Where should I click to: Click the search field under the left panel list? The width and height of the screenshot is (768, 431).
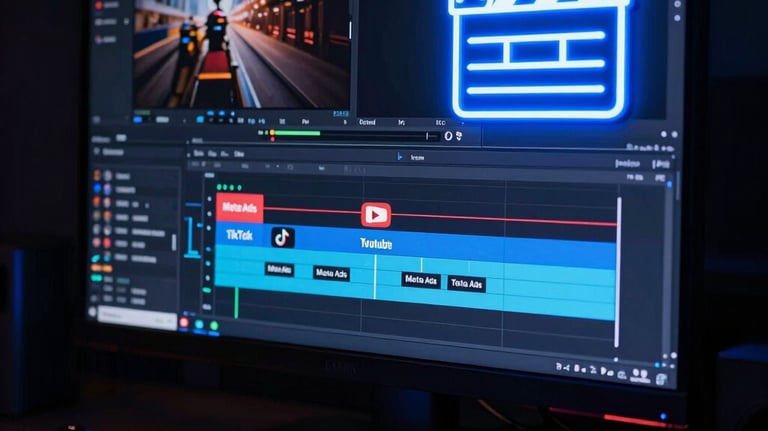coord(137,317)
